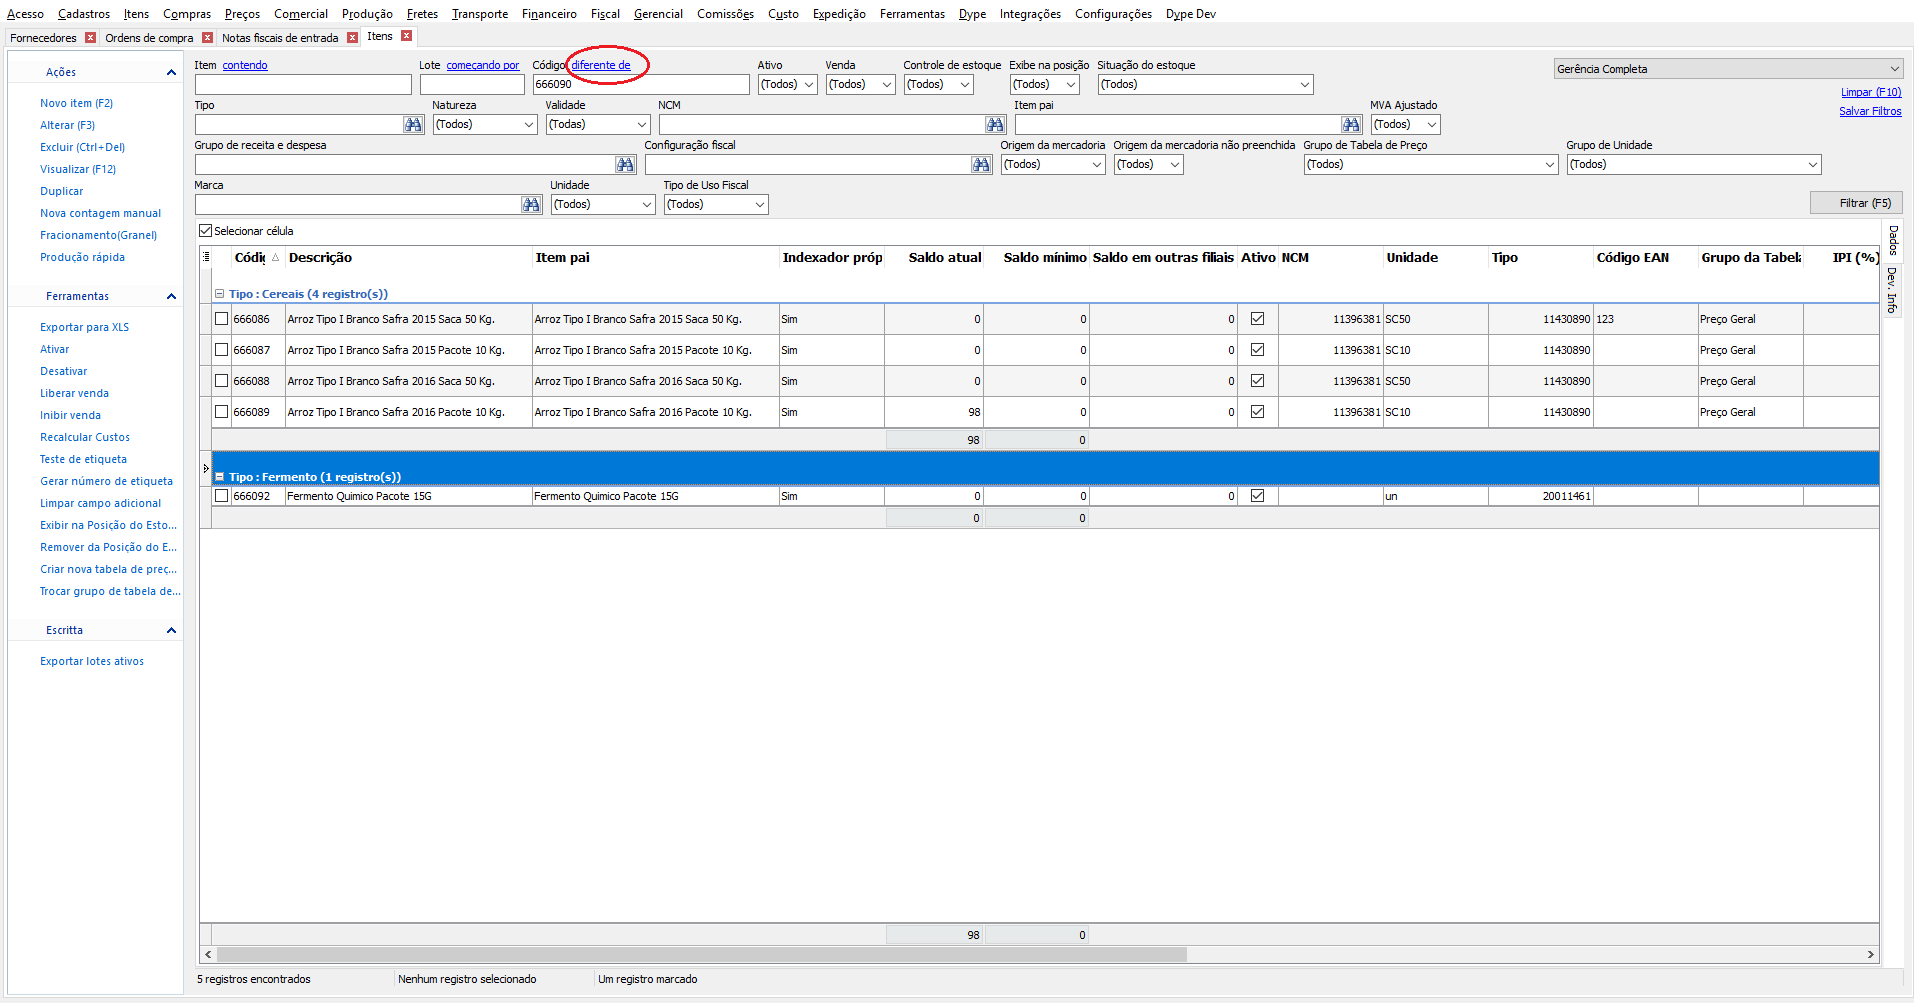
Task: Click the left arrow of the horizontal scrollbar
Action: (x=208, y=955)
